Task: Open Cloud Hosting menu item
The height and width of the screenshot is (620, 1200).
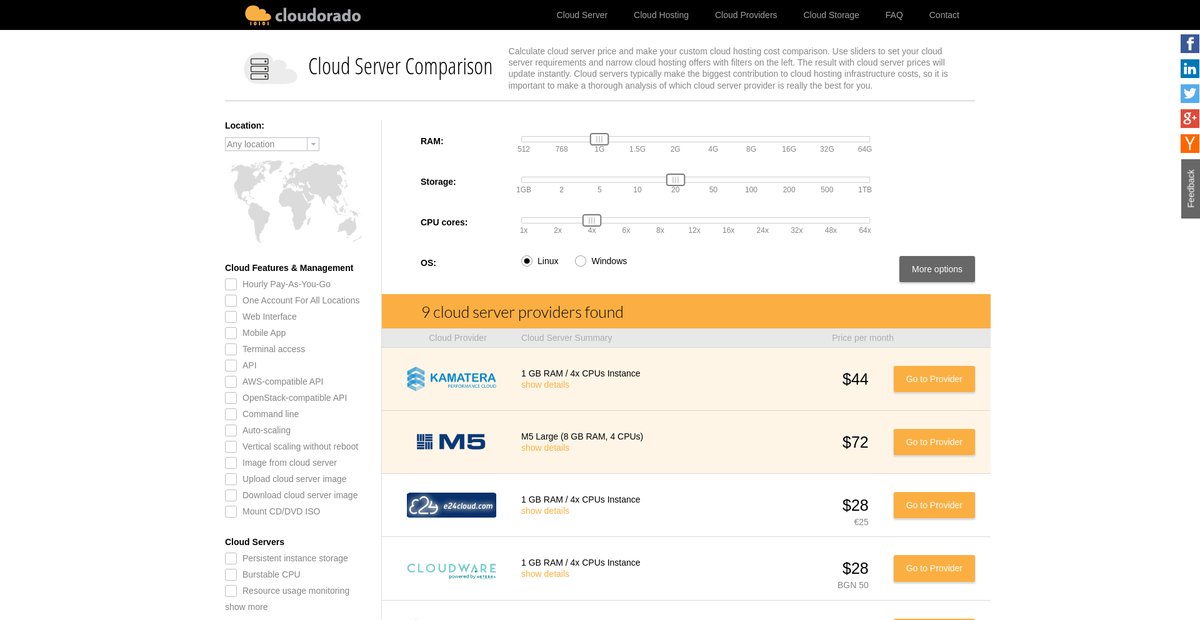Action: [661, 15]
